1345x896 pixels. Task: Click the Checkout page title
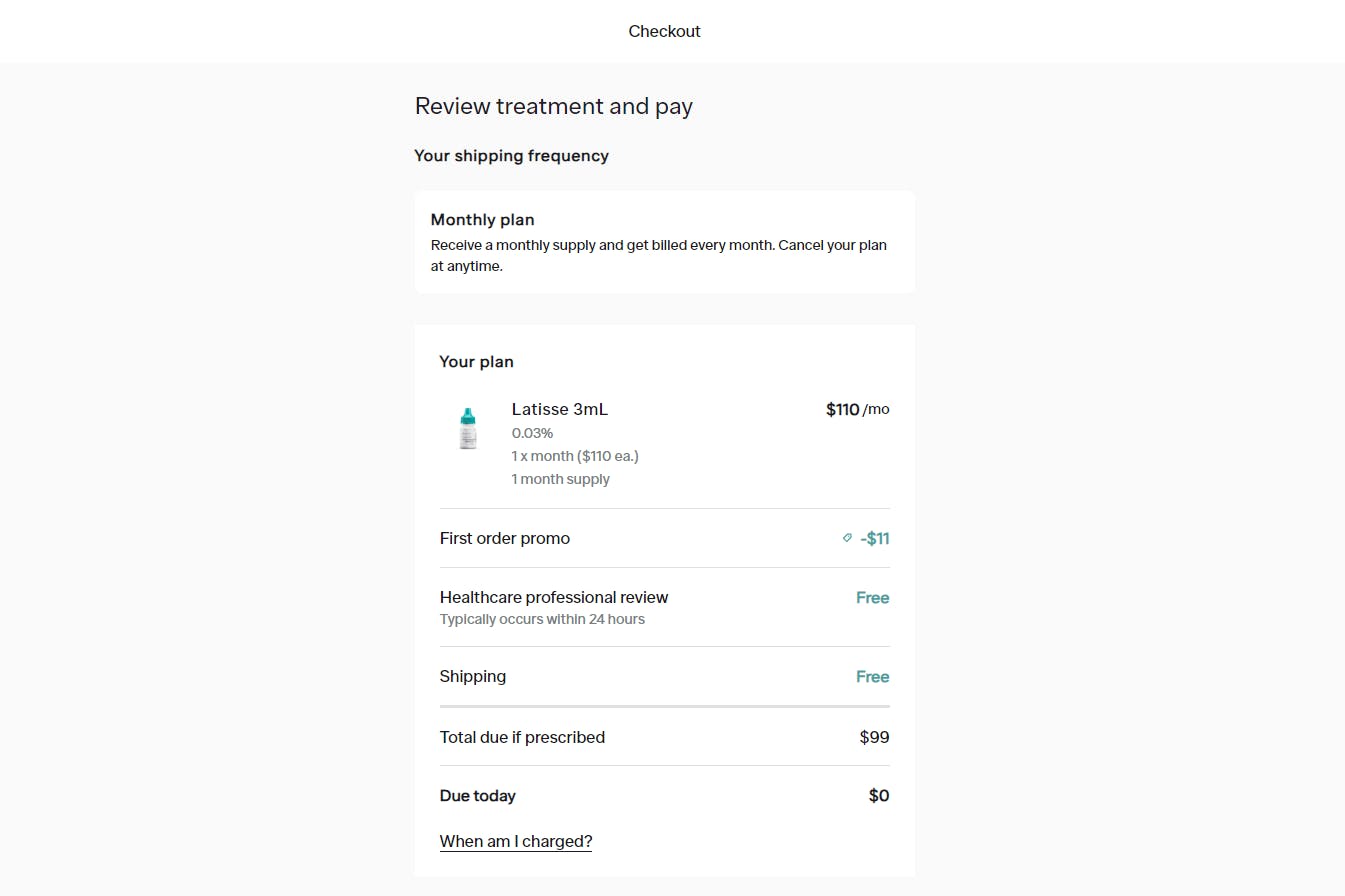coord(663,31)
